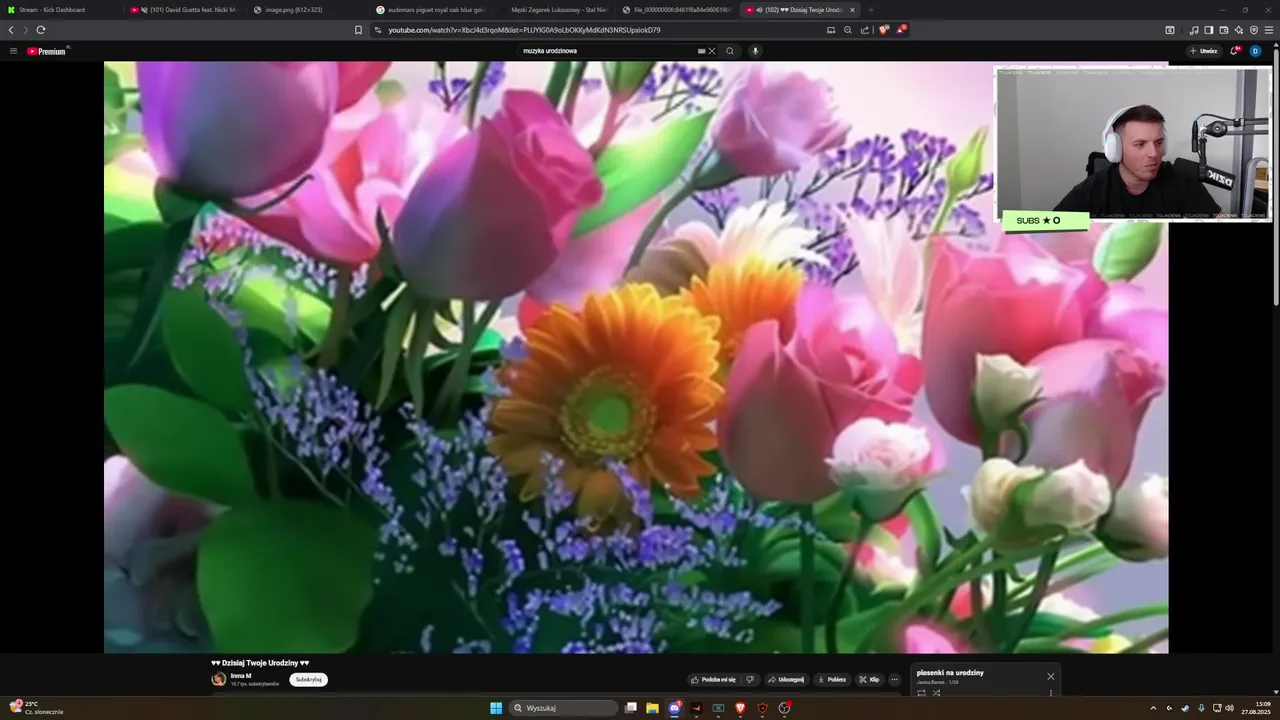Create a clip with 'Klip' button
1280x720 pixels.
(x=869, y=679)
